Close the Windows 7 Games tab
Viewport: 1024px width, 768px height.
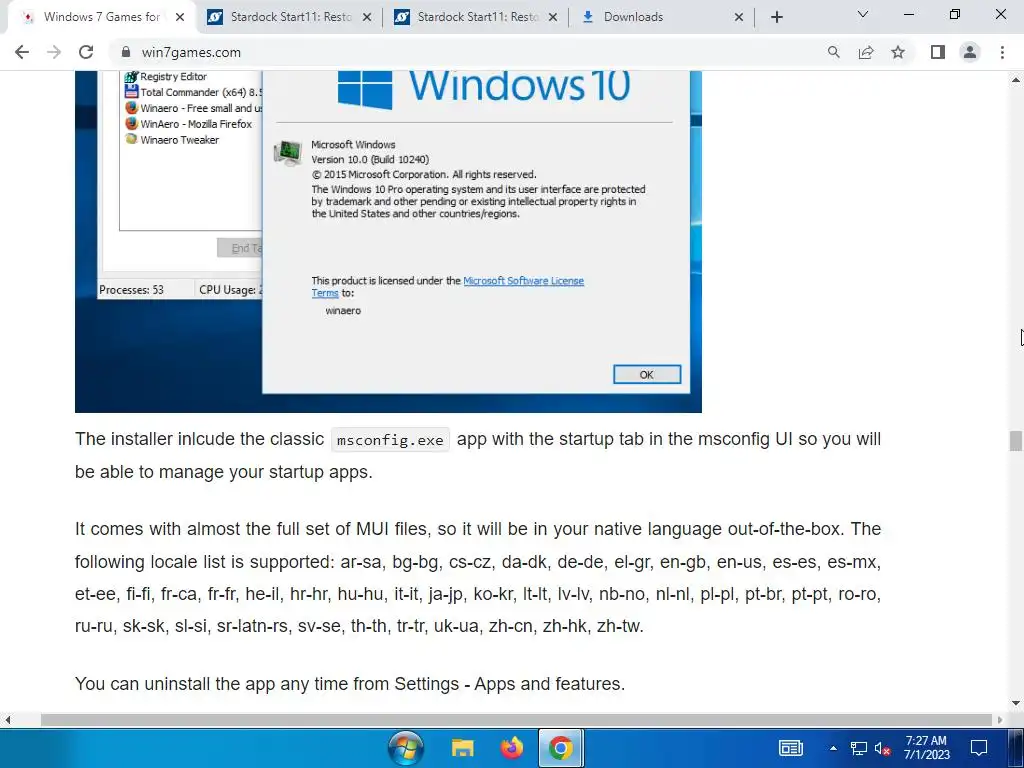(180, 17)
